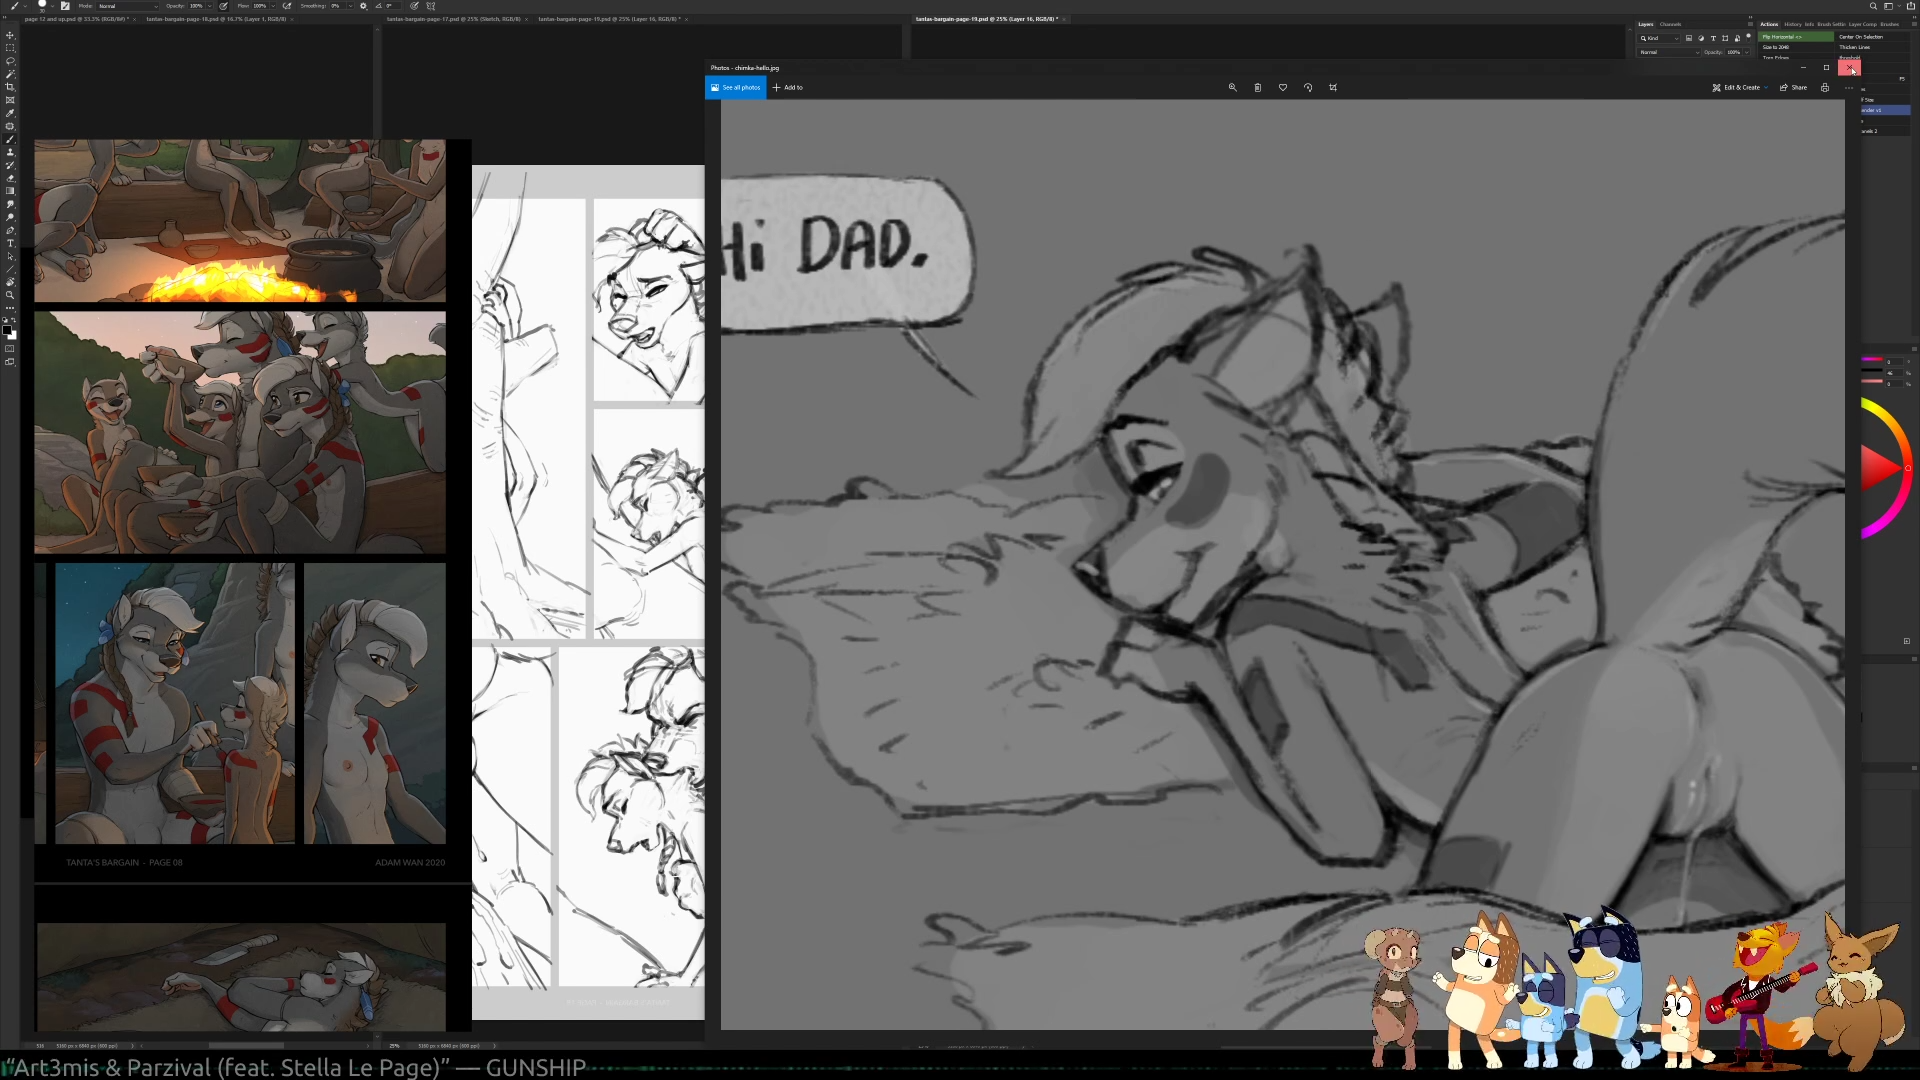Select the Move tool in Photoshop toolbar
1920x1080 pixels.
(x=10, y=35)
